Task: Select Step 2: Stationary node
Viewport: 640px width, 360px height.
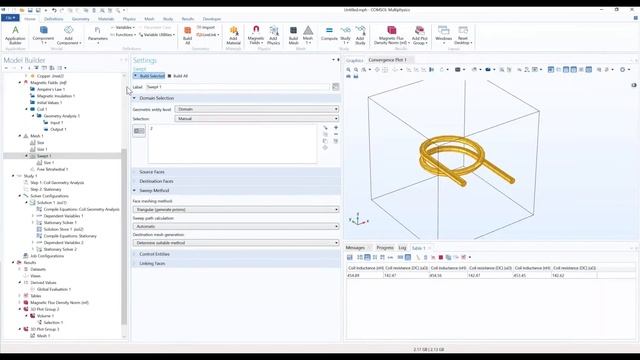Action: [46, 189]
